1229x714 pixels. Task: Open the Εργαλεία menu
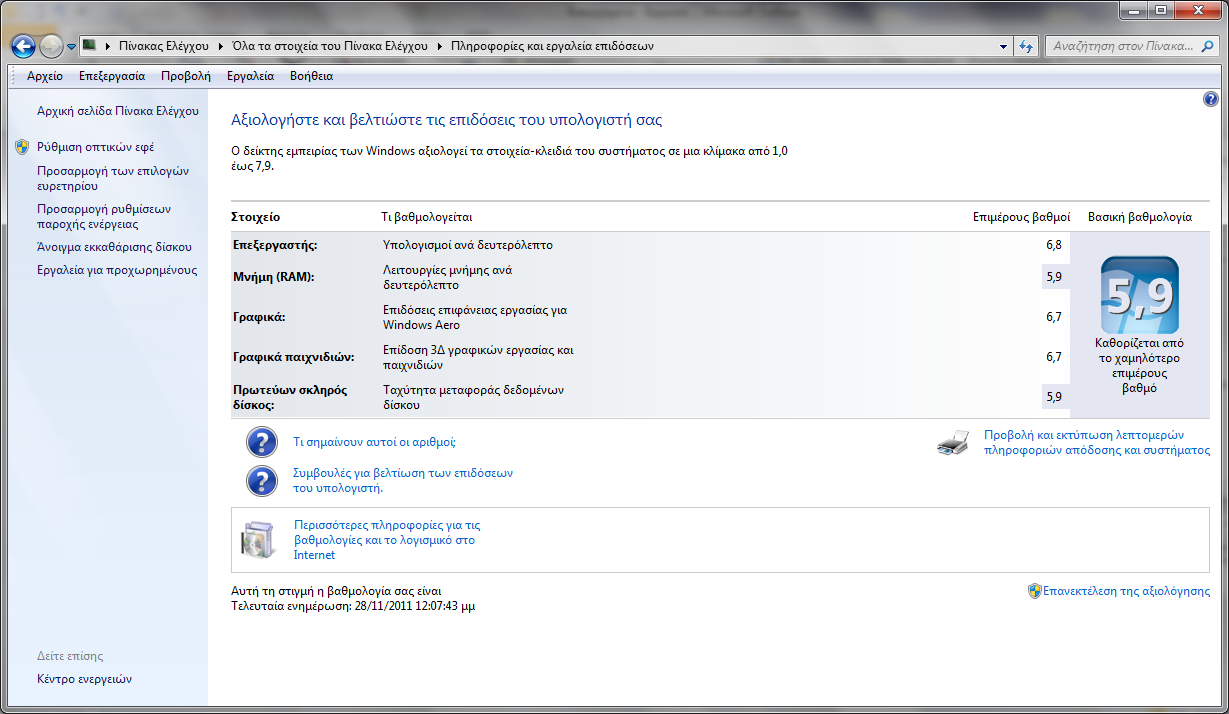(250, 76)
